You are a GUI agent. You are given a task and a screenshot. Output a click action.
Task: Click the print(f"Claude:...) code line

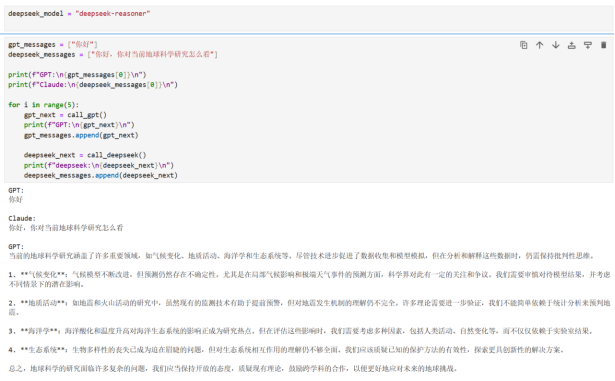point(93,85)
